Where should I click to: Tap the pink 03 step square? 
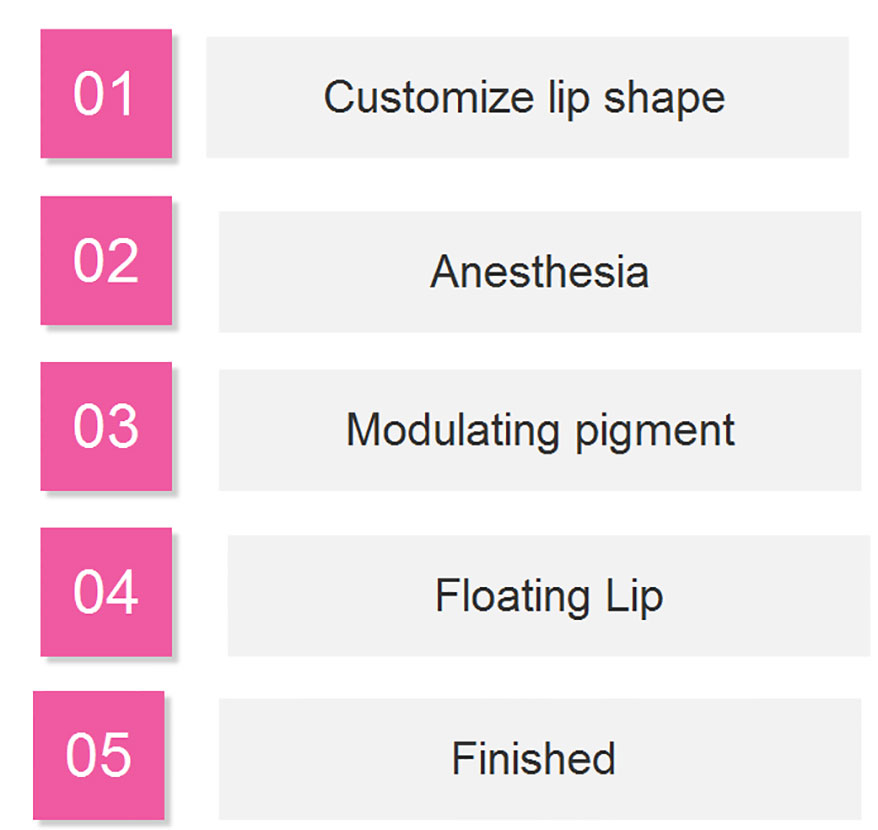point(106,426)
